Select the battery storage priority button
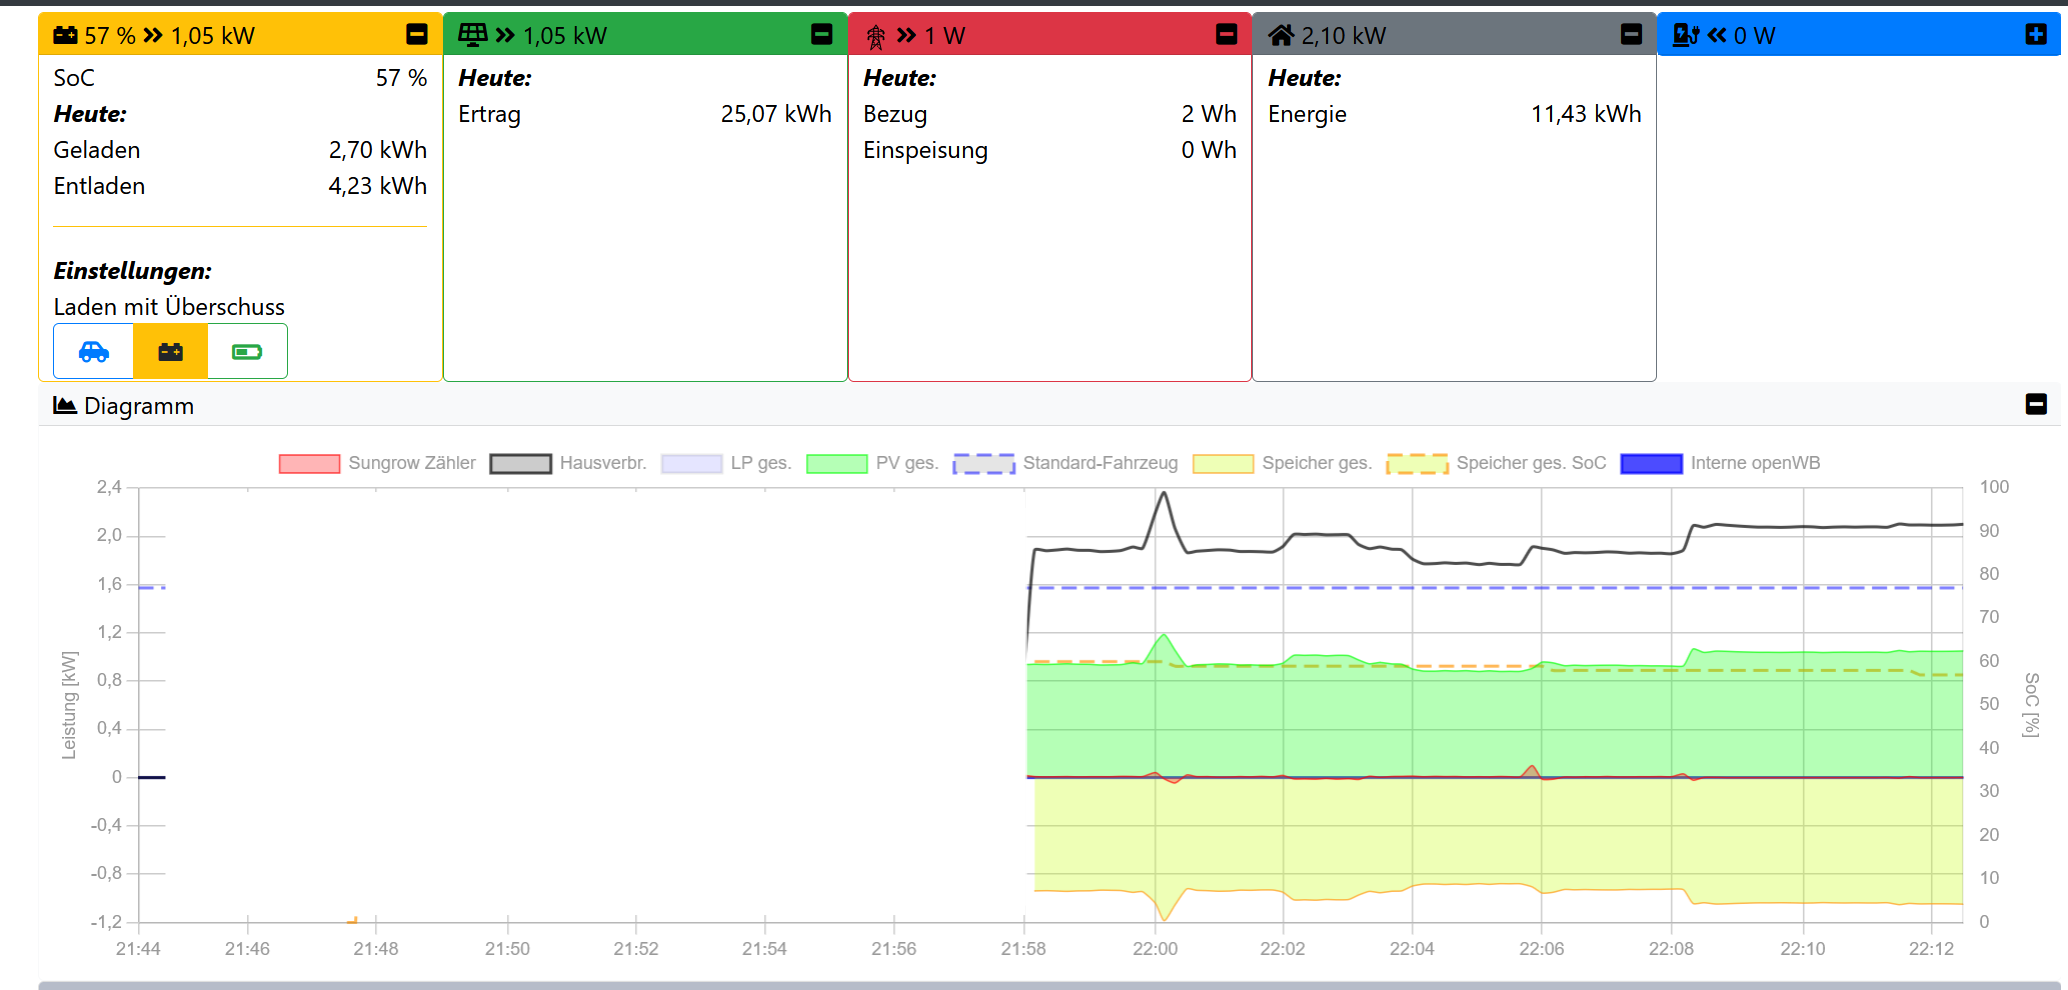This screenshot has height=990, width=2068. click(171, 352)
